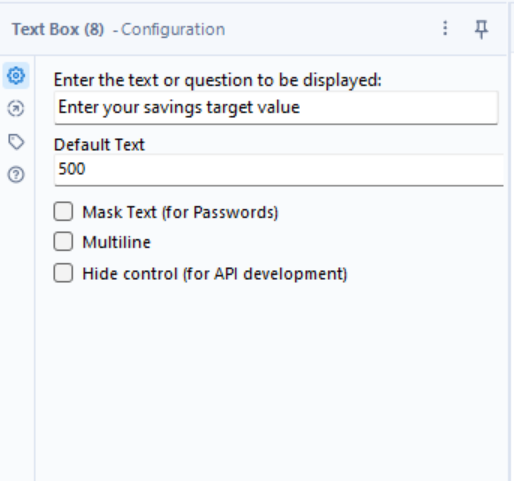Enable the Mask Text (for Passwords) checkbox
Screen dimensions: 514x481
point(63,211)
